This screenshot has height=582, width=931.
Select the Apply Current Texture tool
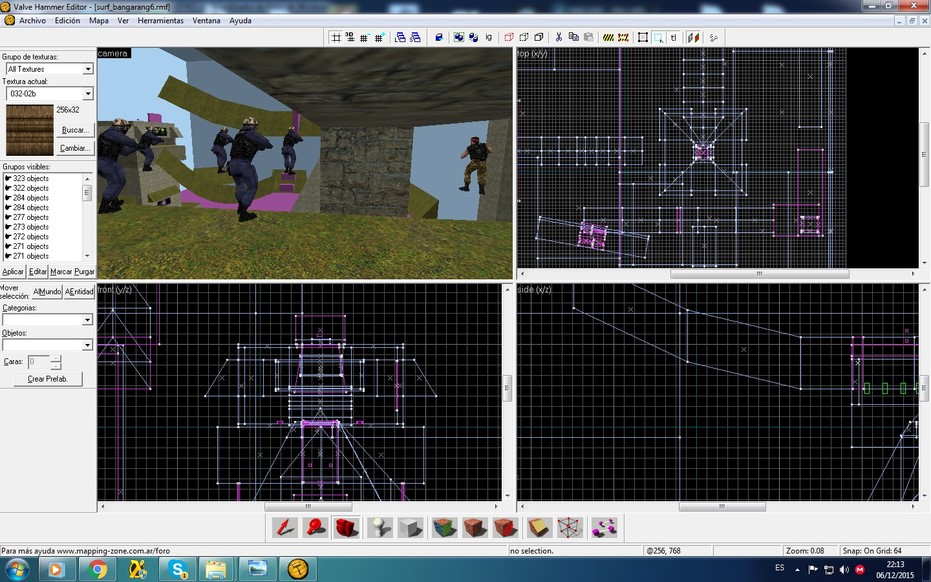coord(475,527)
